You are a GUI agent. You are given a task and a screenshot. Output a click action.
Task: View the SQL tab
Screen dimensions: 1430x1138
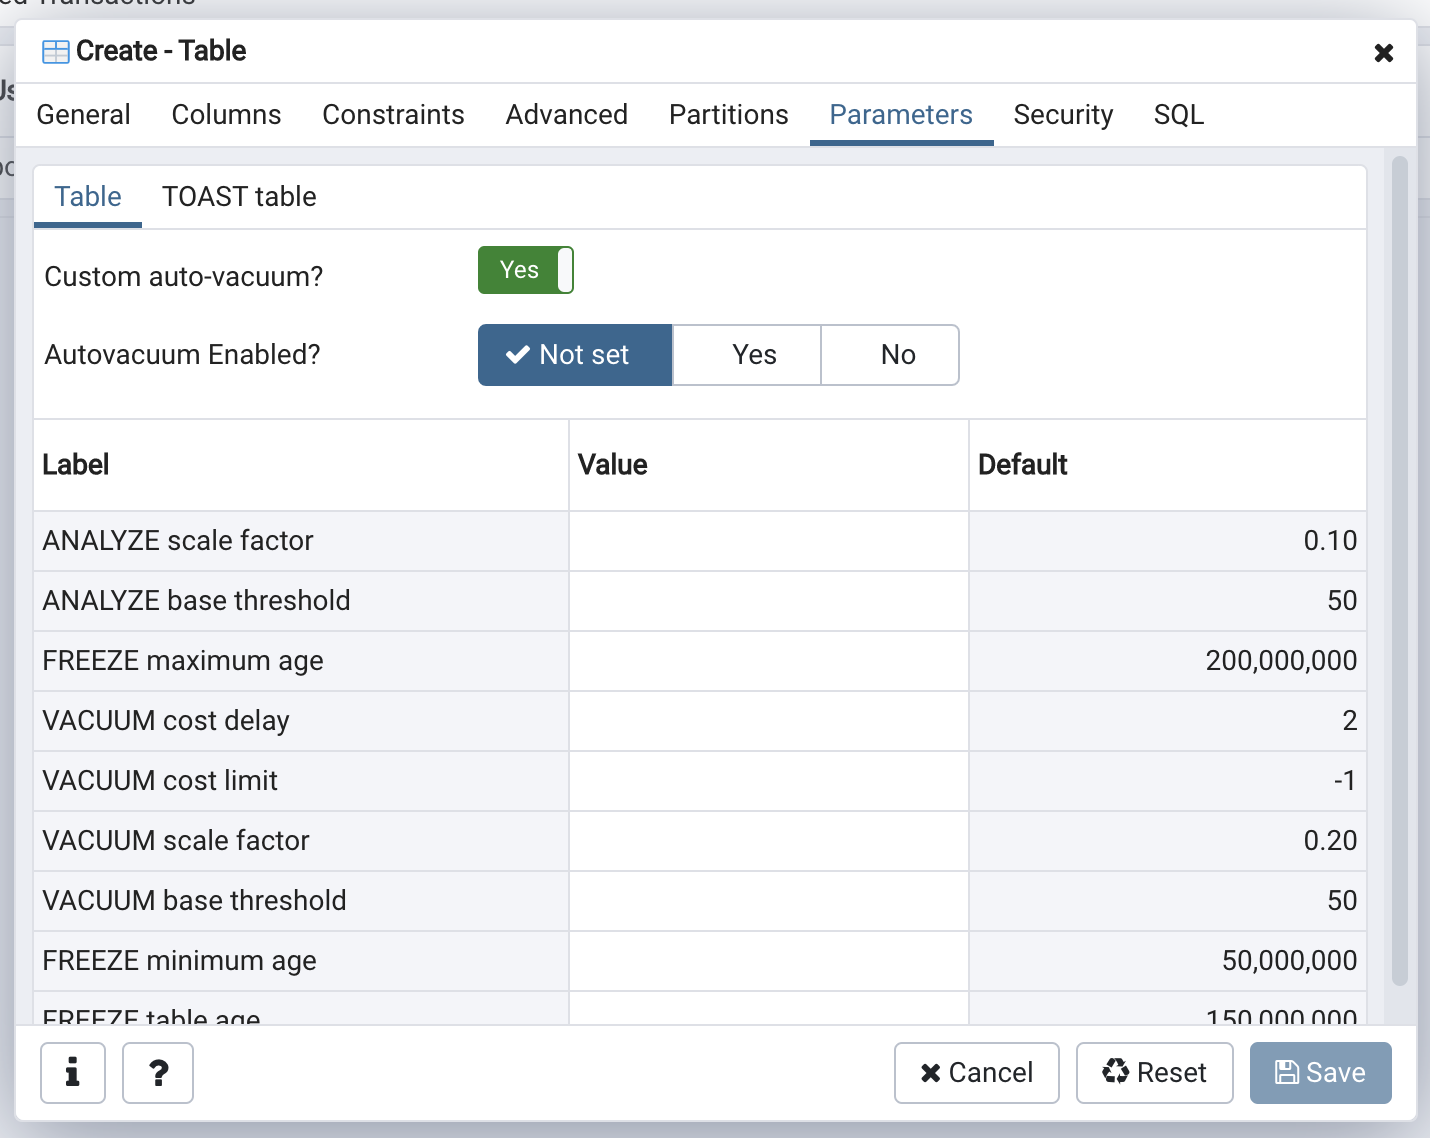tap(1178, 115)
